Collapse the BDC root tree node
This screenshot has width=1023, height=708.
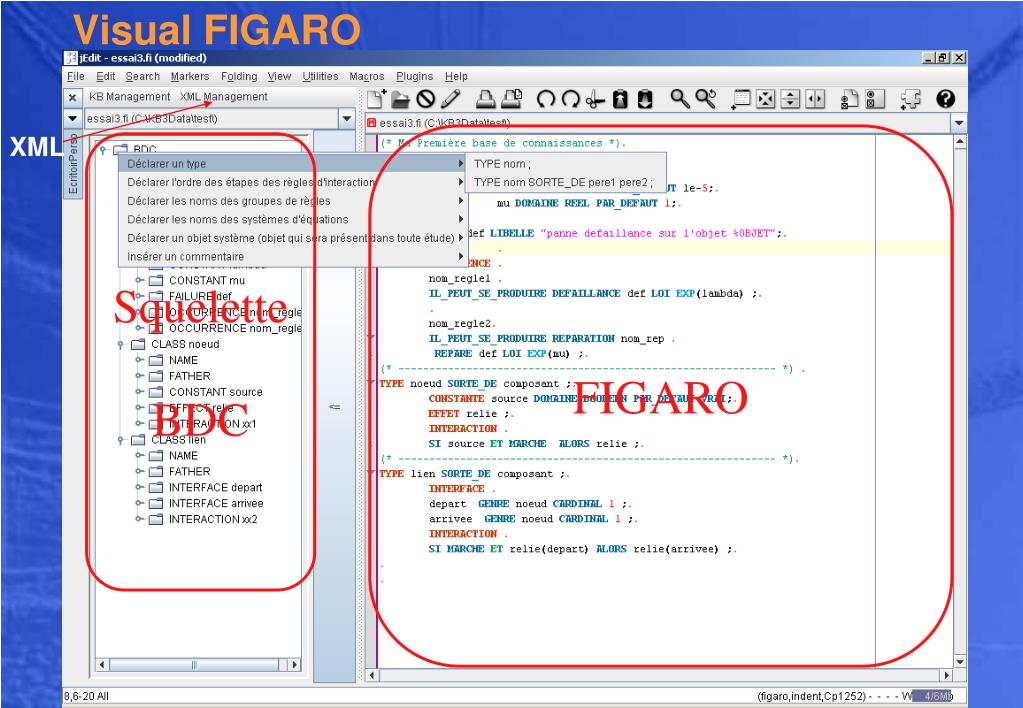[103, 149]
